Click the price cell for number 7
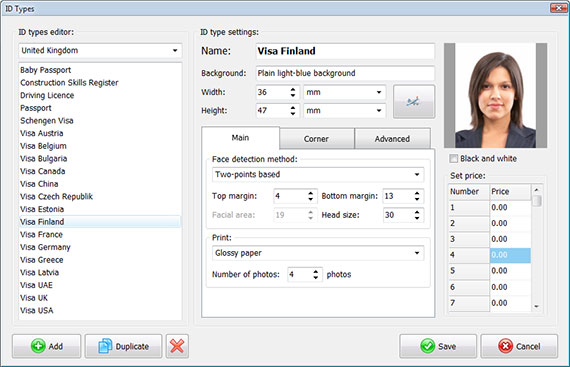The height and width of the screenshot is (367, 570). click(510, 303)
